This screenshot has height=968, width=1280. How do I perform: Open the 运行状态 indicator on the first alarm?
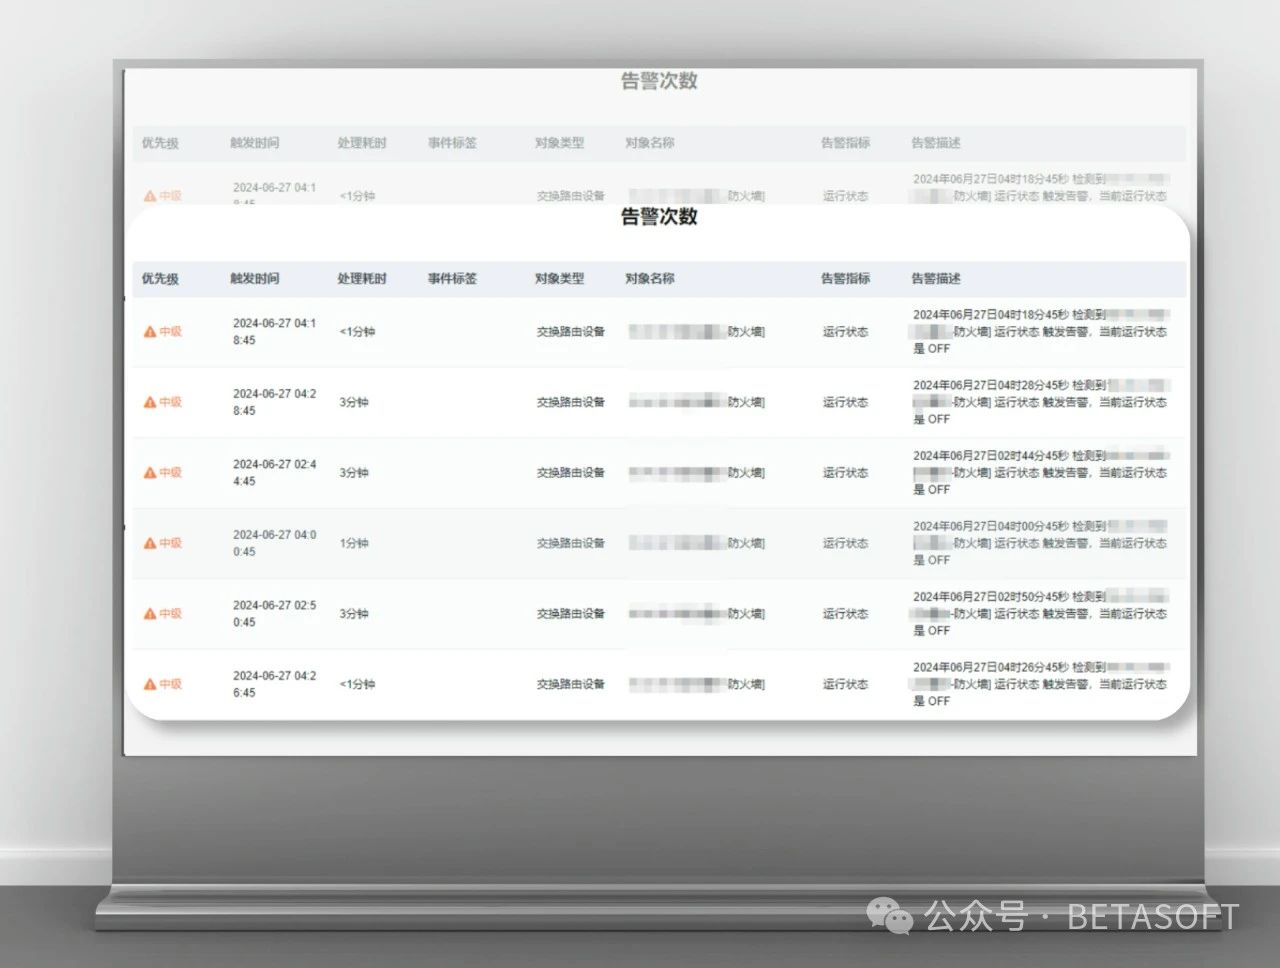coord(846,331)
